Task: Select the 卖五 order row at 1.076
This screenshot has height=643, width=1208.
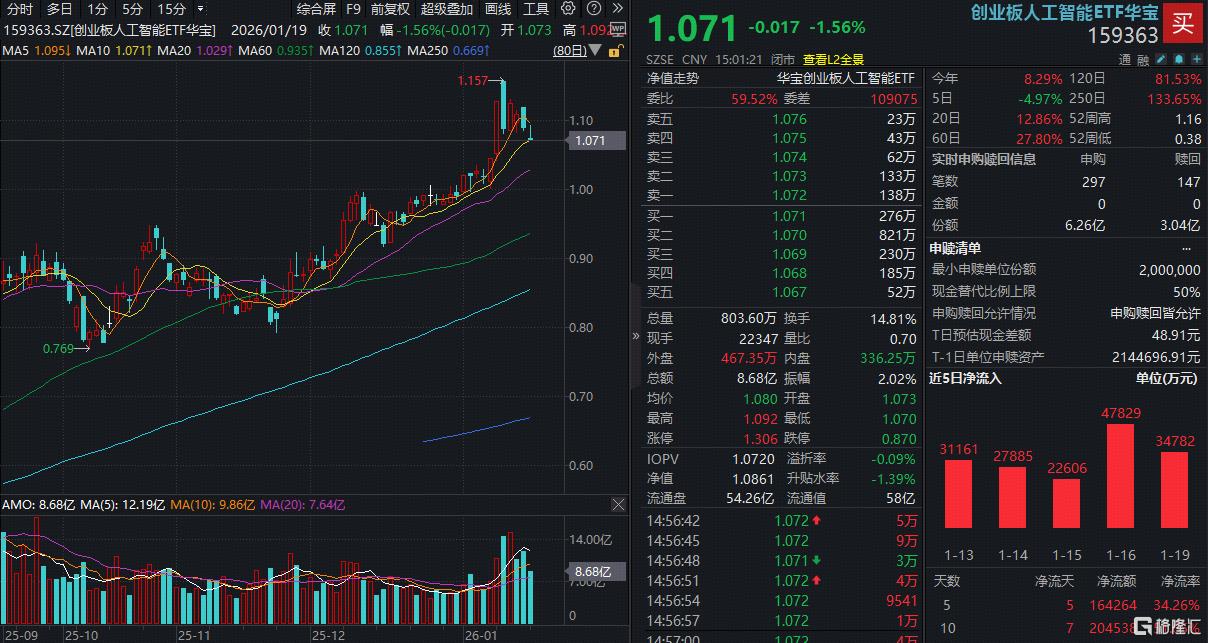Action: point(781,119)
